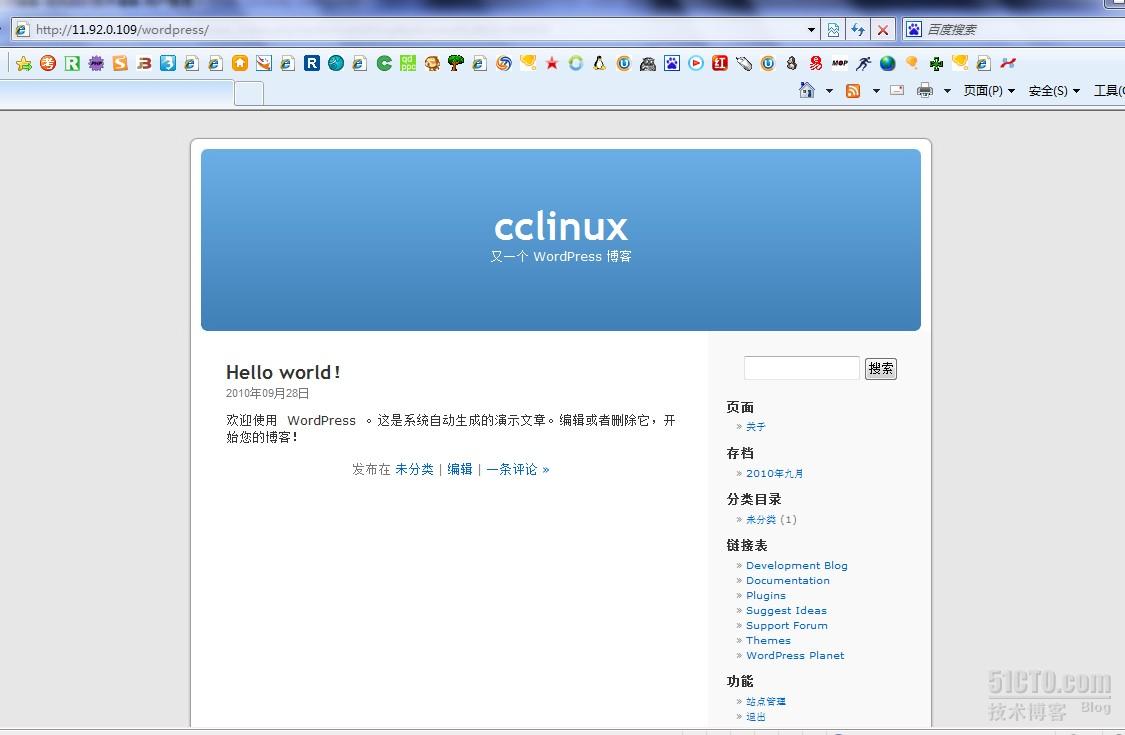Click the blog sidebar search input

point(801,368)
